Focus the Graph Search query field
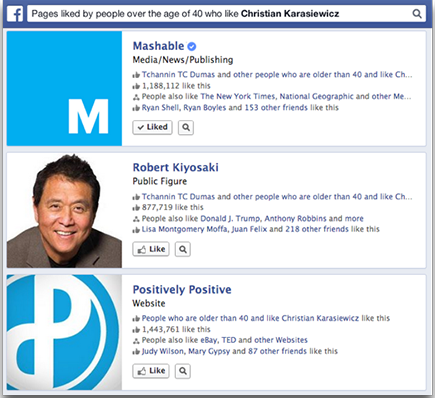The image size is (435, 398). (x=226, y=14)
